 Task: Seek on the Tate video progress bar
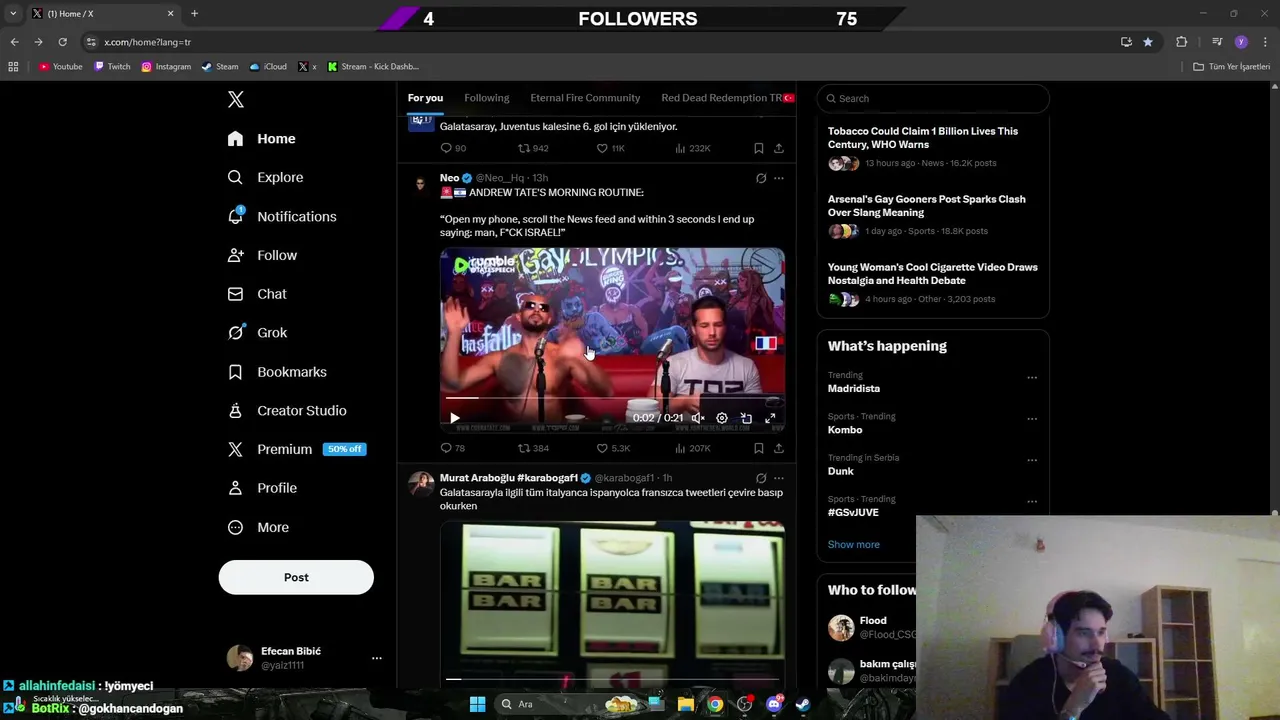click(612, 398)
